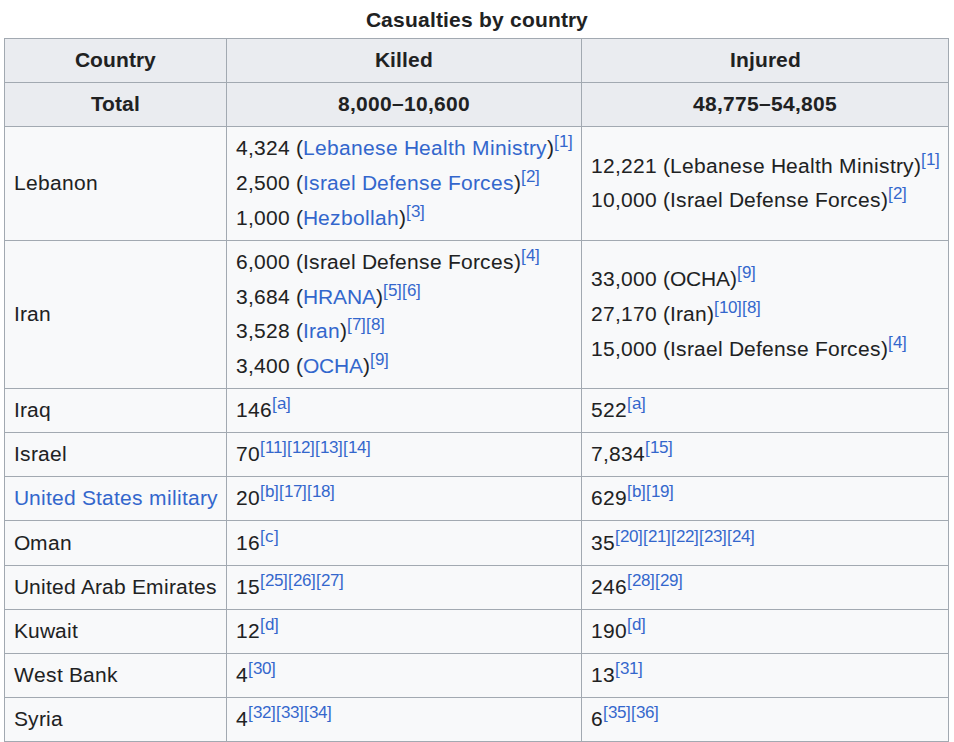This screenshot has width=954, height=742.
Task: Click citation [35] next to Syria's 6
Action: pyautogui.click(x=617, y=713)
